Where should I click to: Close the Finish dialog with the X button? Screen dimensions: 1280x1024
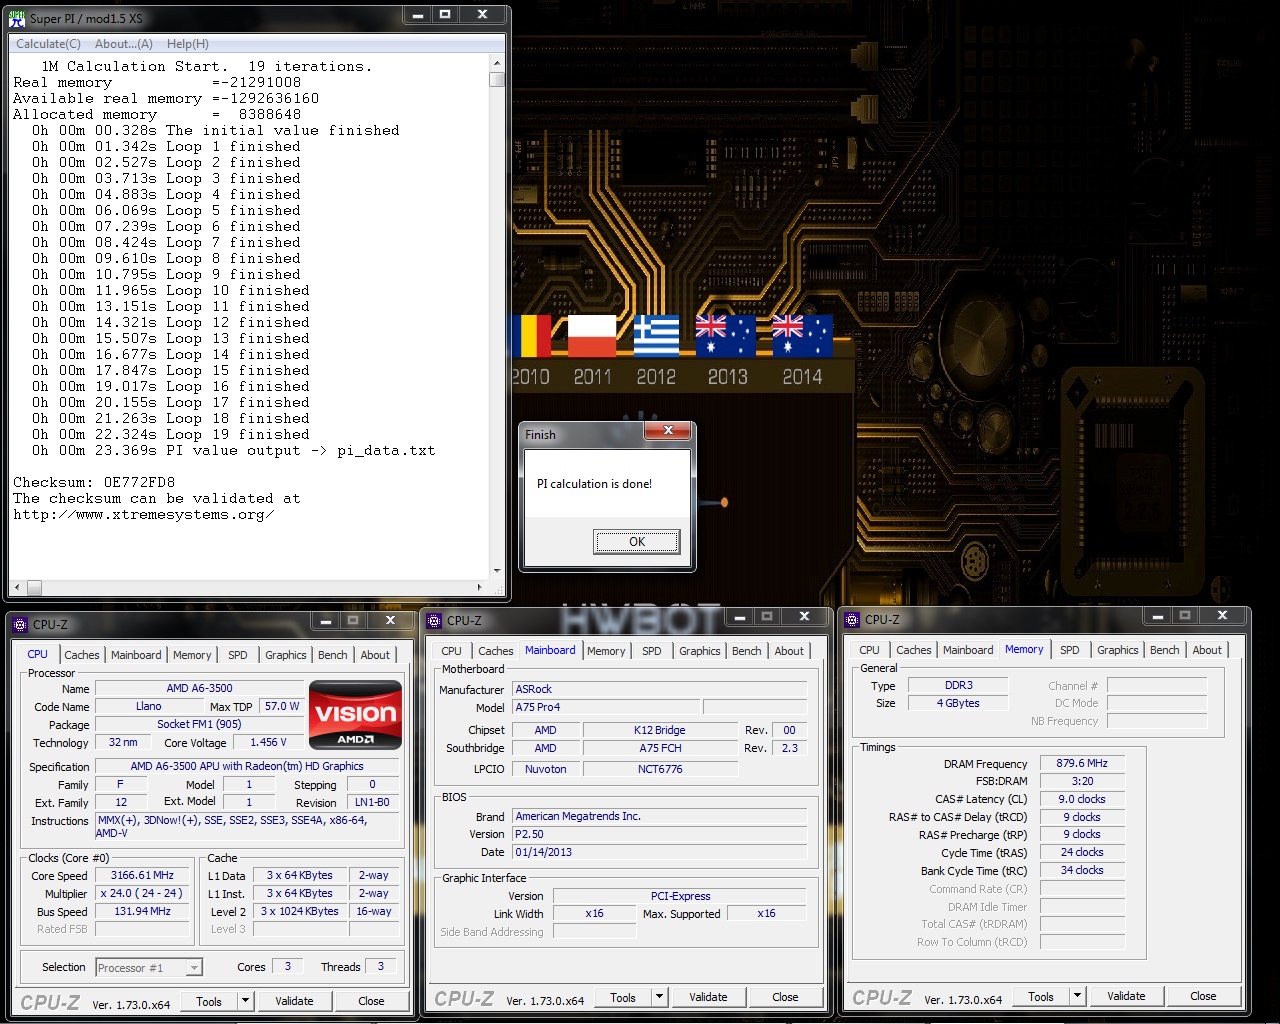pos(668,431)
